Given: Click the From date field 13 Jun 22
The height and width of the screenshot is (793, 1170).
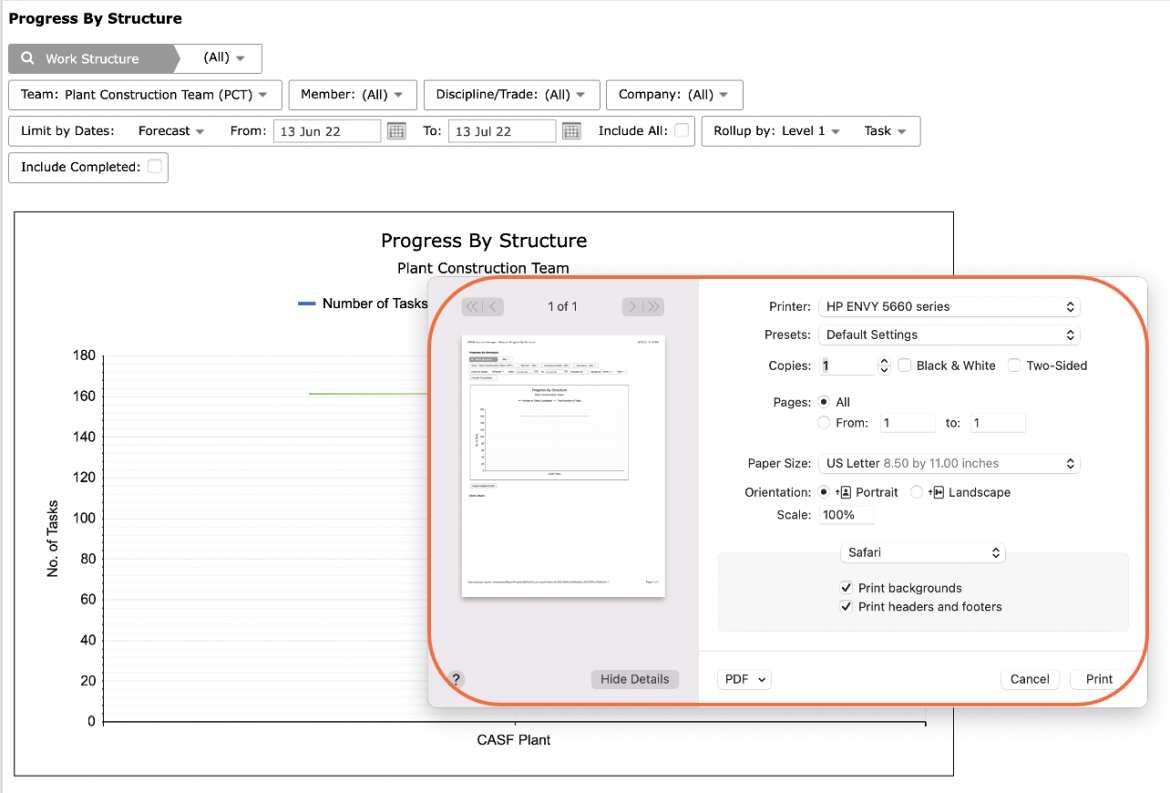Looking at the screenshot, I should (x=327, y=131).
